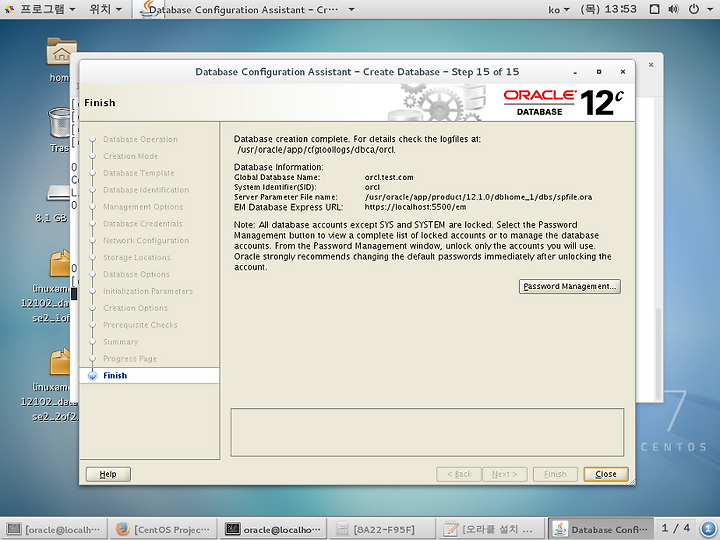Click the Database Operation step

pyautogui.click(x=140, y=139)
